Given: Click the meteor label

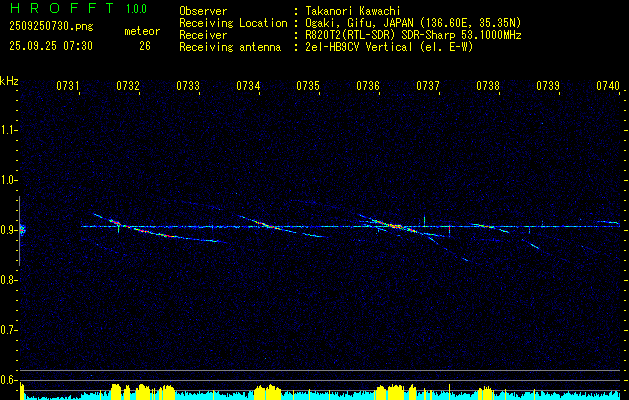Looking at the screenshot, I should click(142, 31).
